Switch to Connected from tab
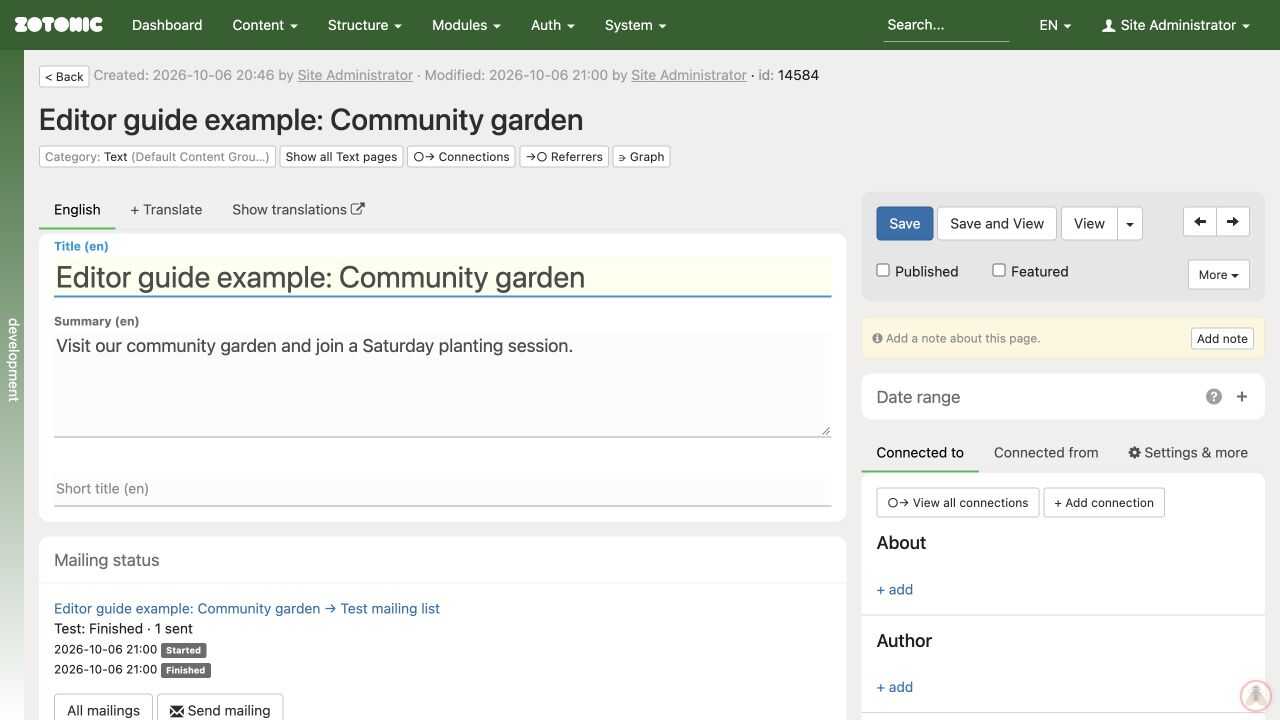Viewport: 1280px width, 720px height. point(1046,453)
